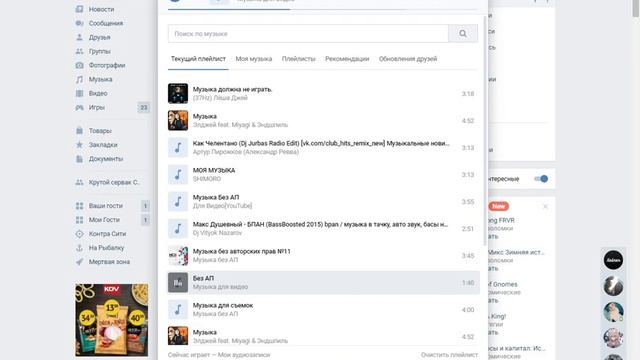640x360 pixels.
Task: Open the Закладки sidebar link
Action: (103, 145)
